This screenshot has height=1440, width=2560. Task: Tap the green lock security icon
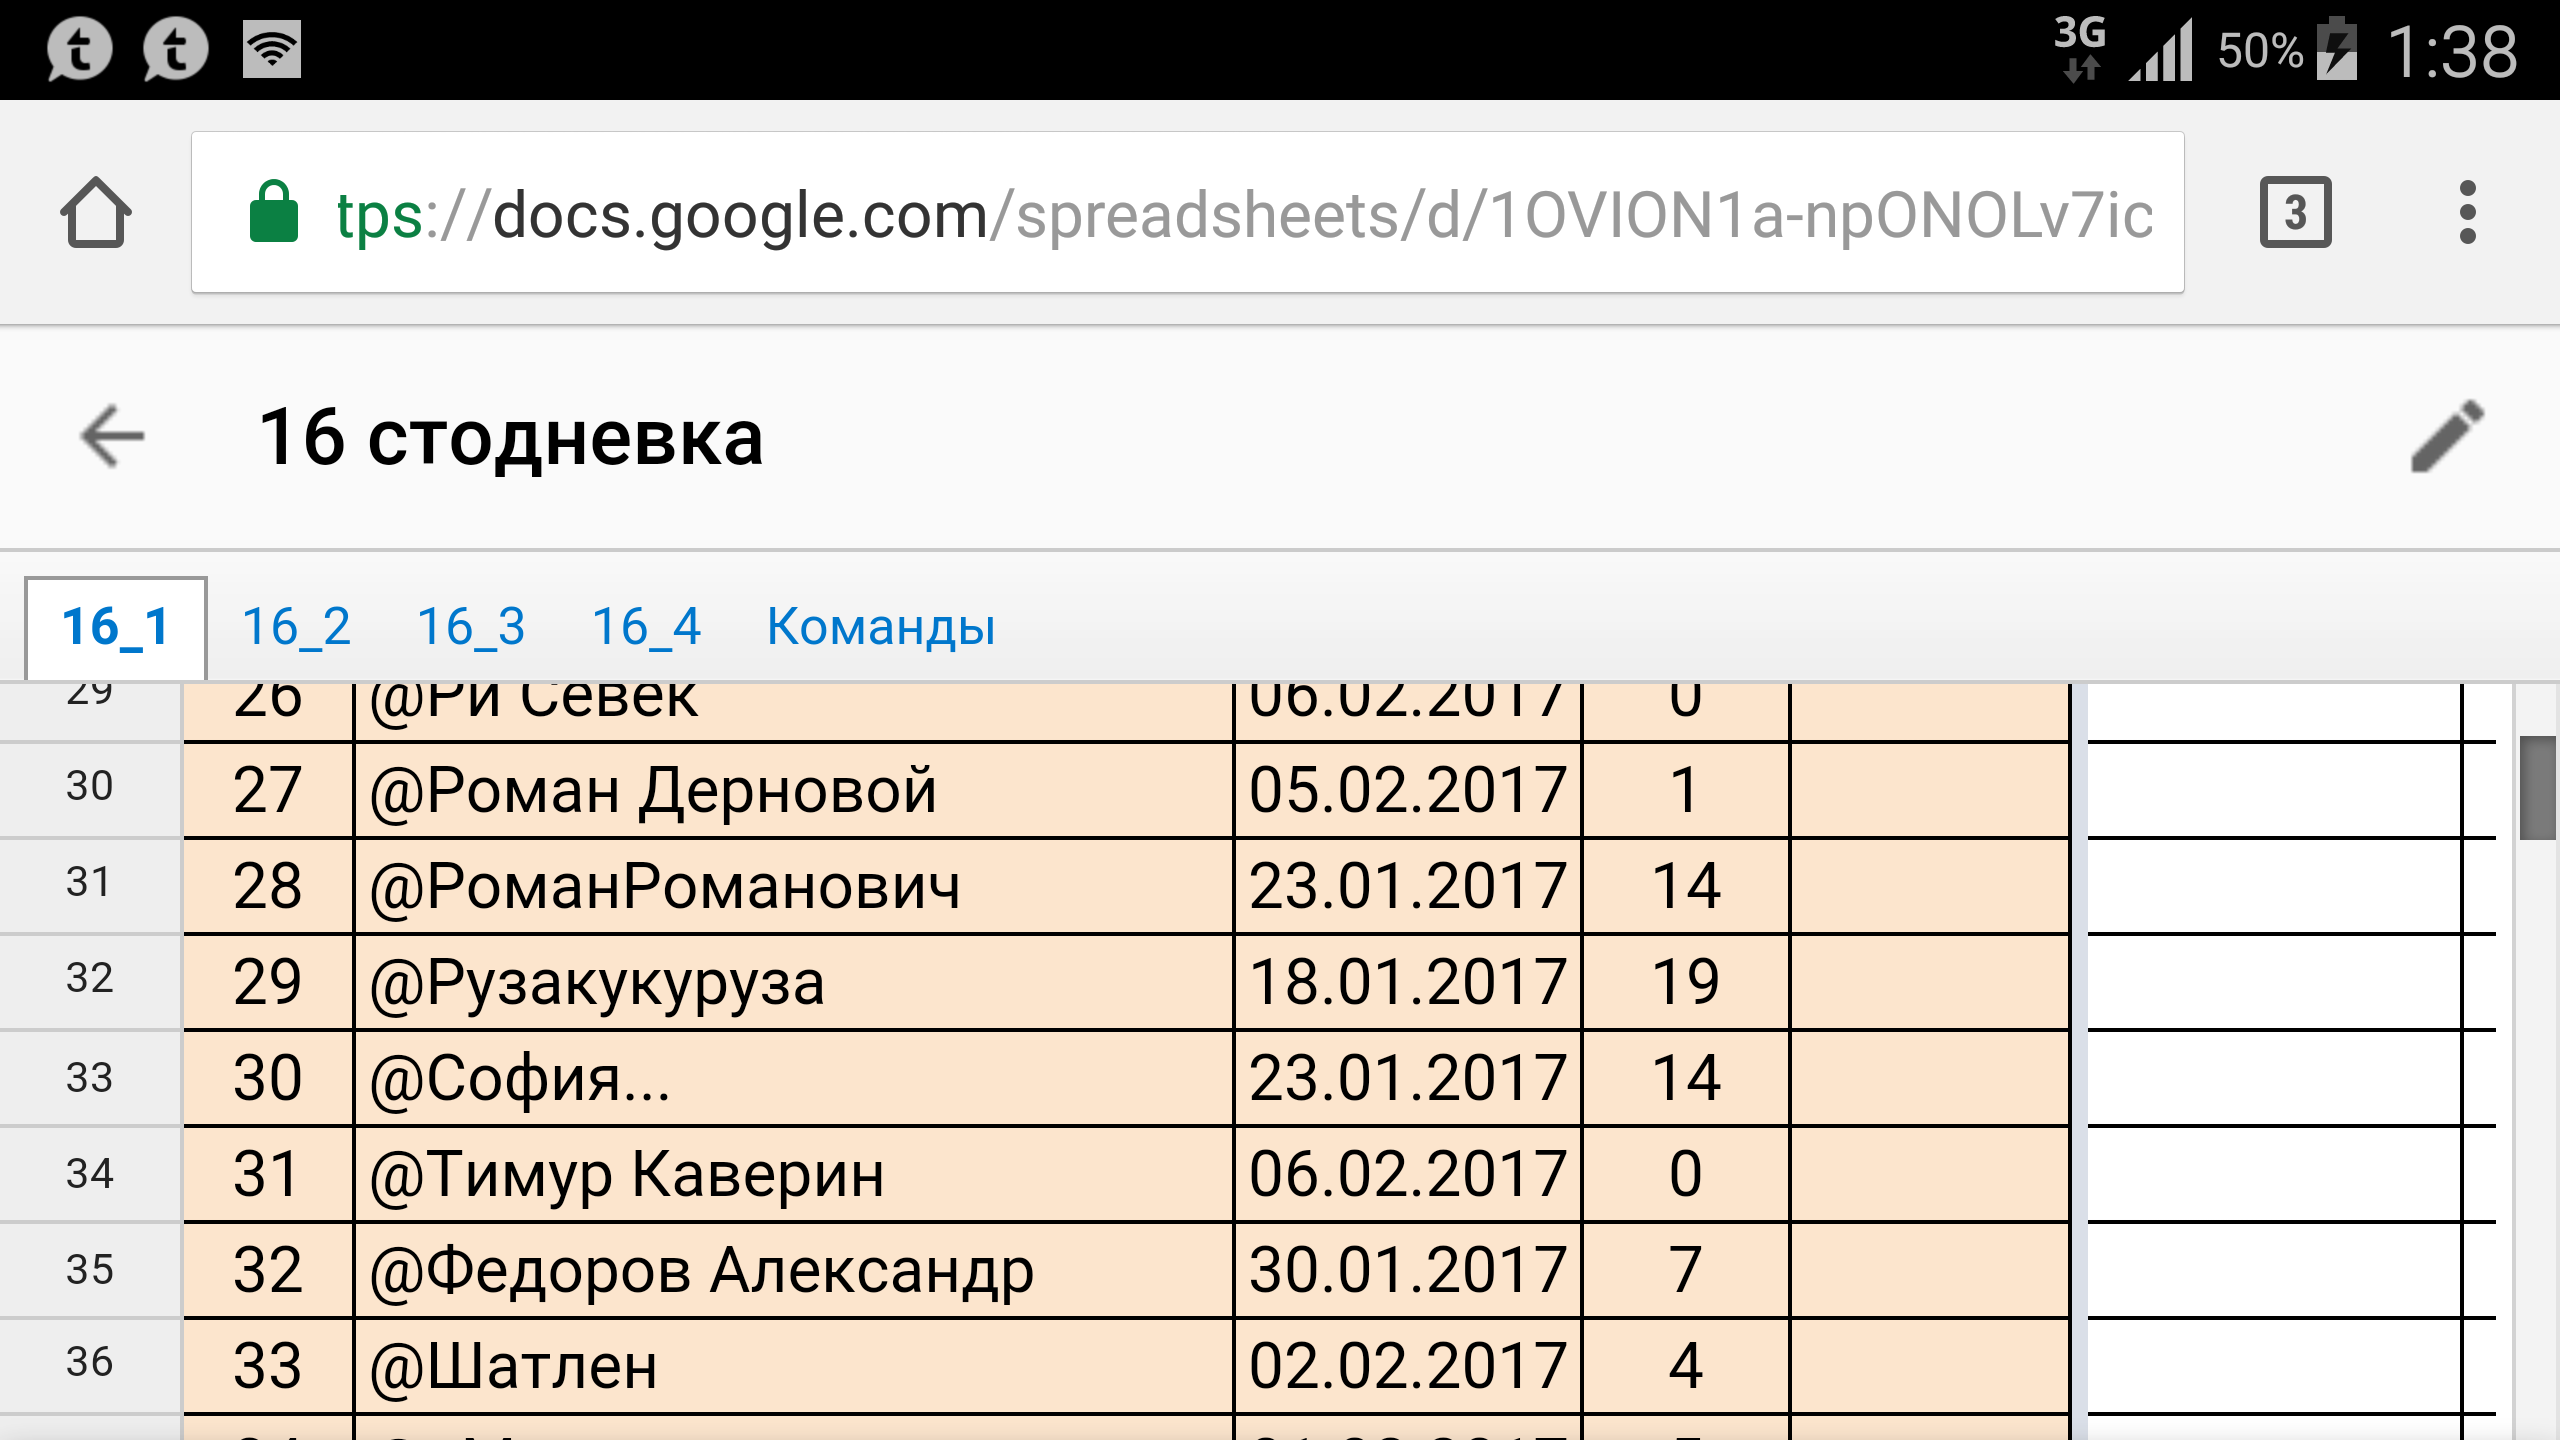click(274, 212)
